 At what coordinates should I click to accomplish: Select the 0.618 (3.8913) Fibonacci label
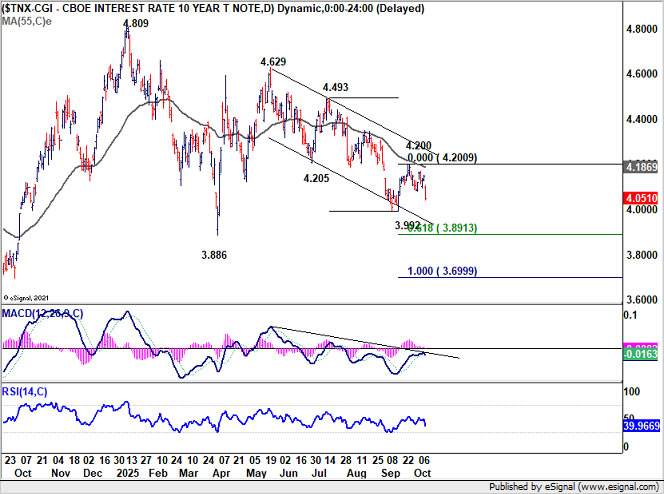[442, 228]
